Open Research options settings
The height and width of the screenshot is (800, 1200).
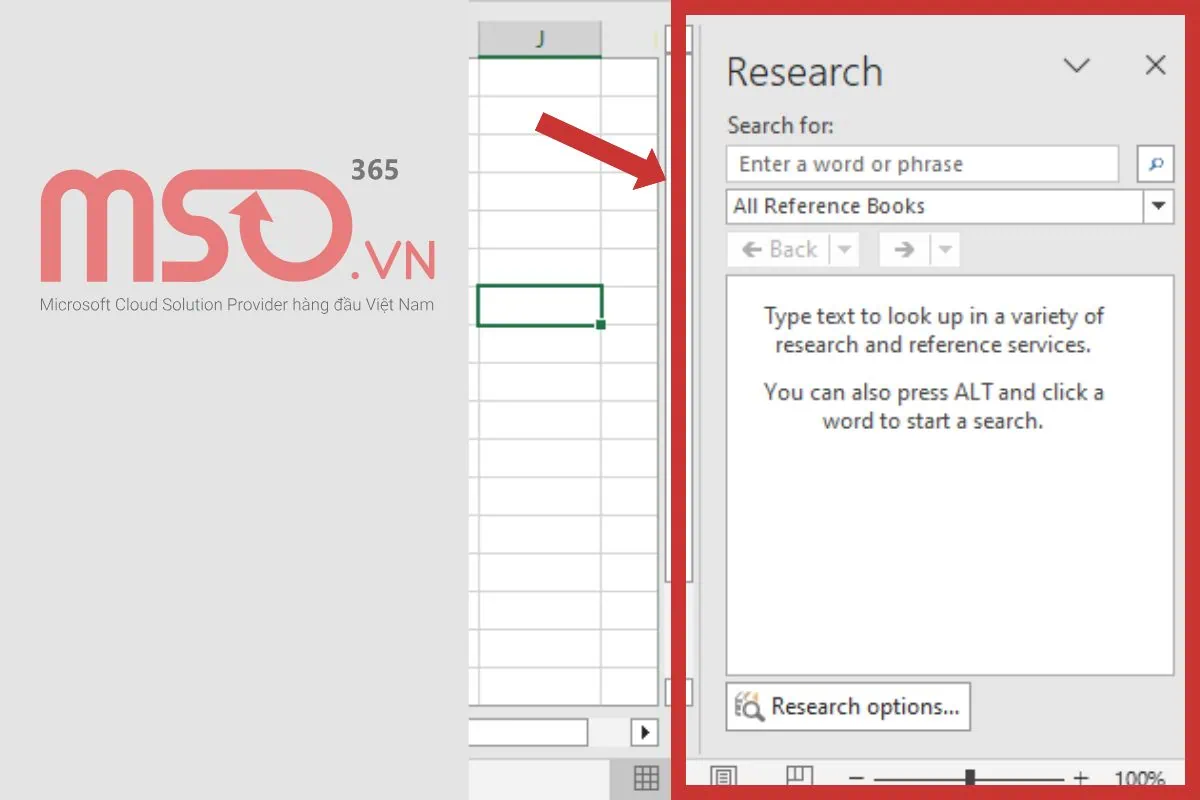(847, 707)
